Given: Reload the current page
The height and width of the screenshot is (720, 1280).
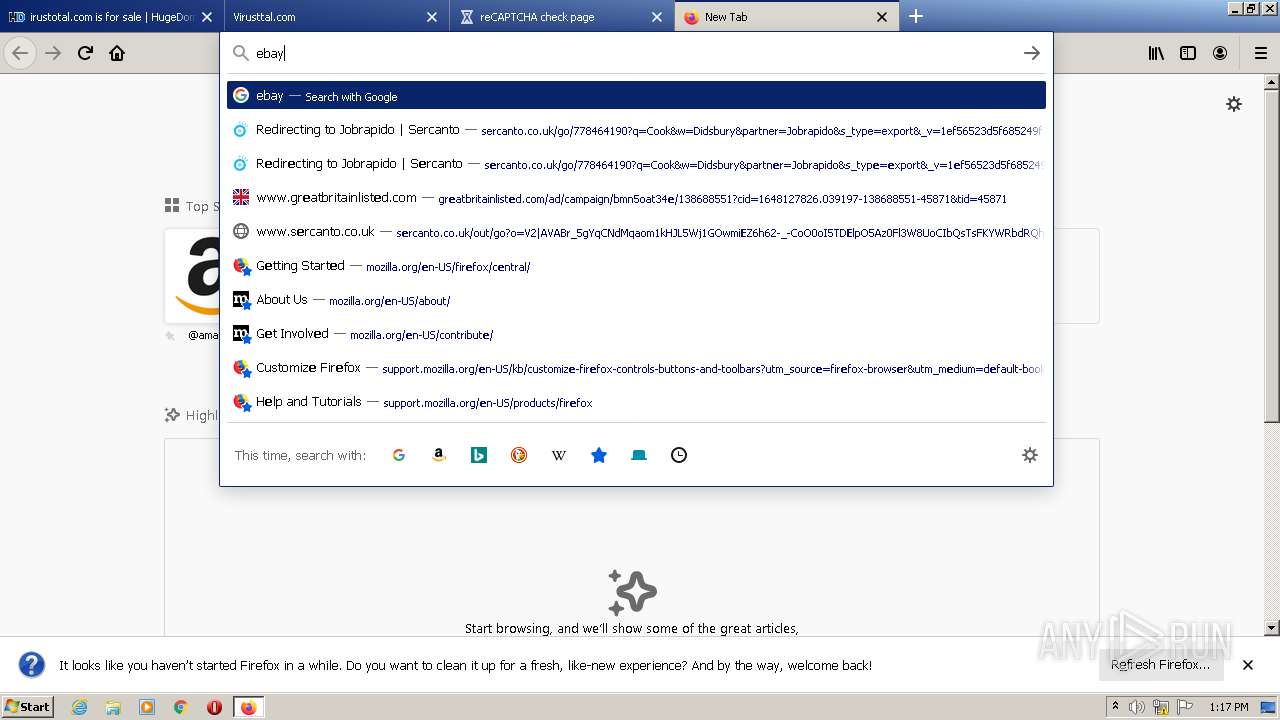Looking at the screenshot, I should tap(85, 53).
